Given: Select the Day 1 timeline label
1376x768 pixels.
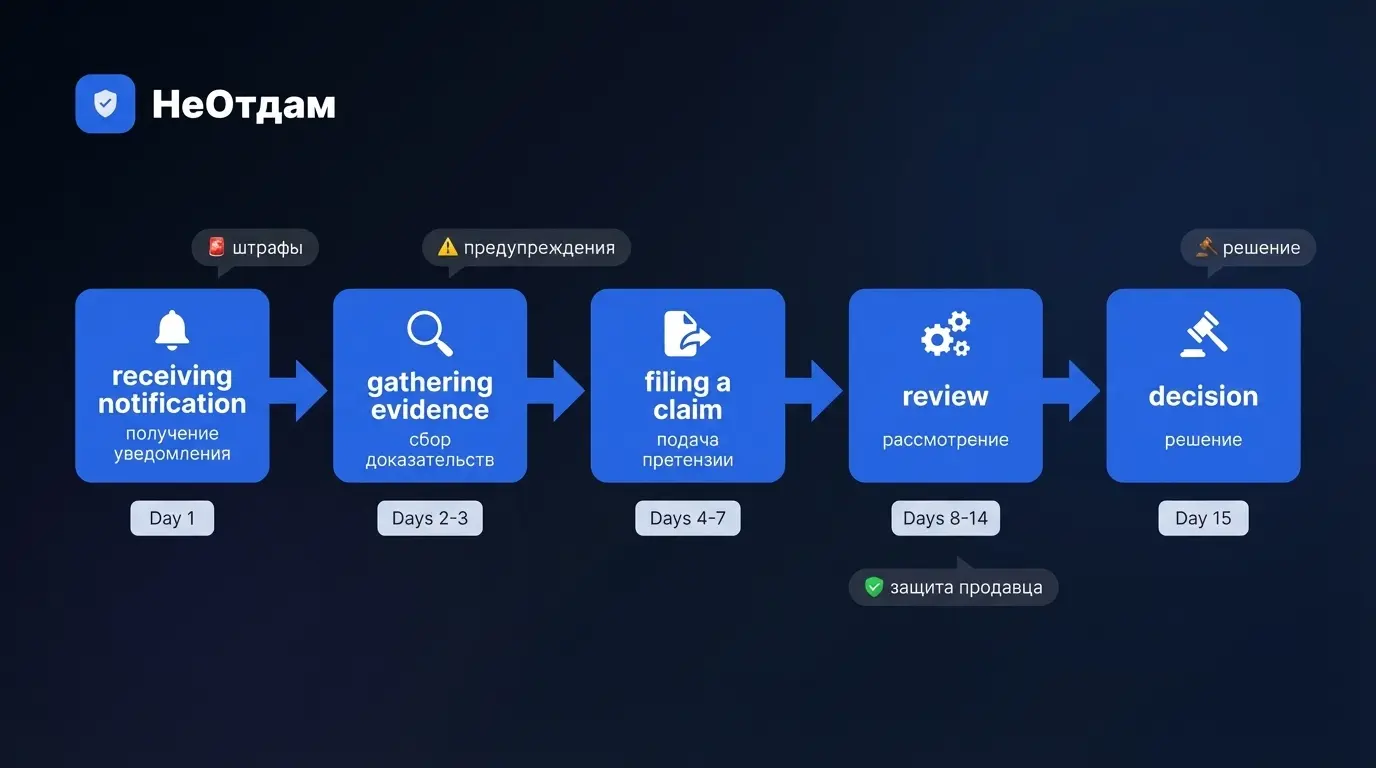Looking at the screenshot, I should [x=172, y=518].
